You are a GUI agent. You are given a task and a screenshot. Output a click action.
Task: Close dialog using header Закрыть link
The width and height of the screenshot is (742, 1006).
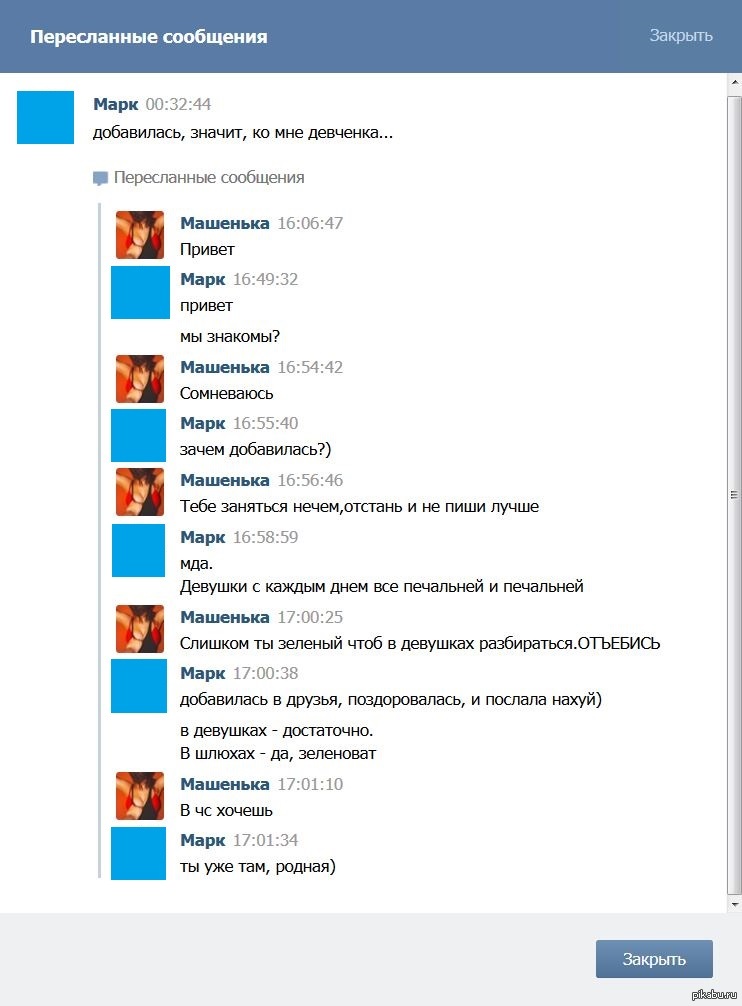point(680,35)
